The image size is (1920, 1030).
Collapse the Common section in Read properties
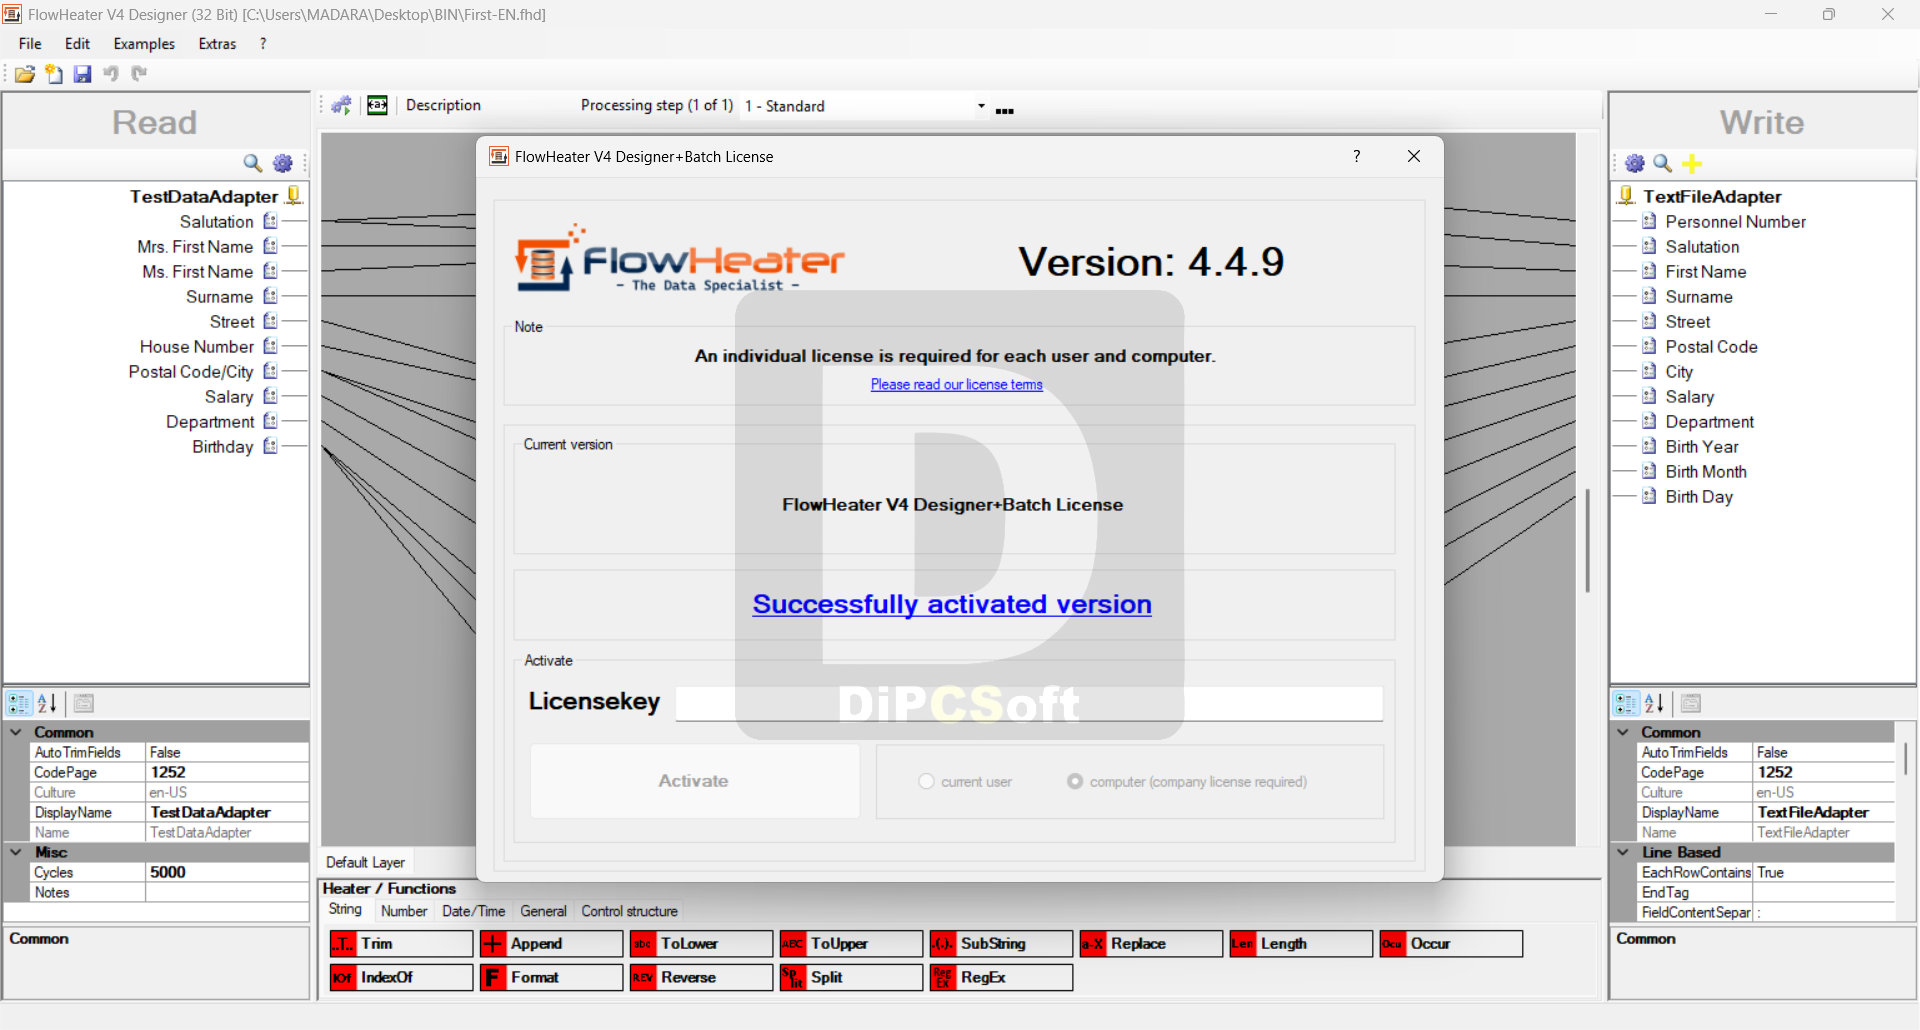[16, 732]
